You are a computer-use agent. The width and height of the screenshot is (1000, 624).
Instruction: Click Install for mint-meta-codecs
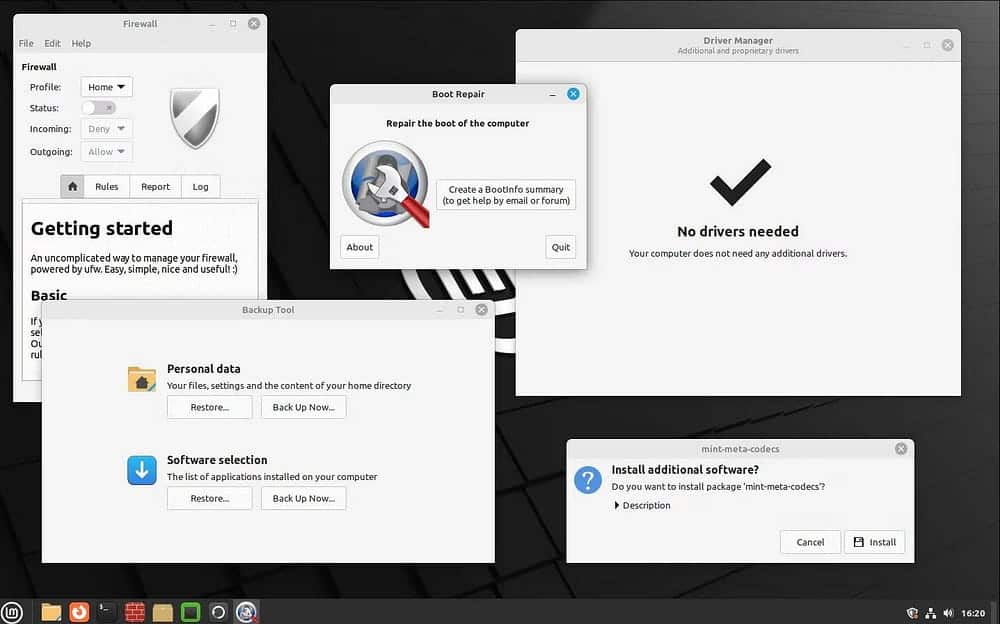(874, 542)
